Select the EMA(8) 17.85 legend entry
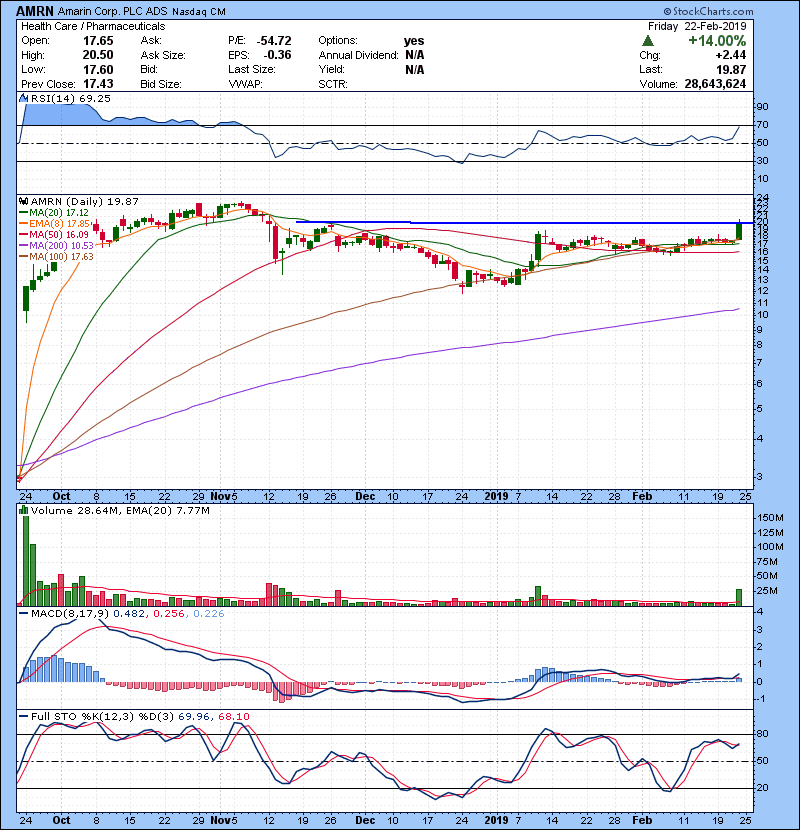Viewport: 800px width, 830px height. 55,224
